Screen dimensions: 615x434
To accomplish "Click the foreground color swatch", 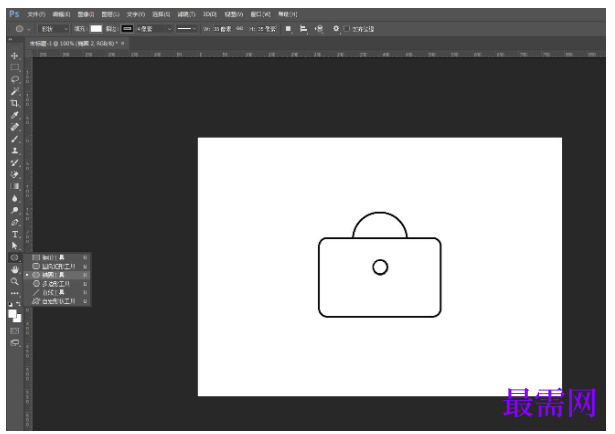I will (x=12, y=314).
